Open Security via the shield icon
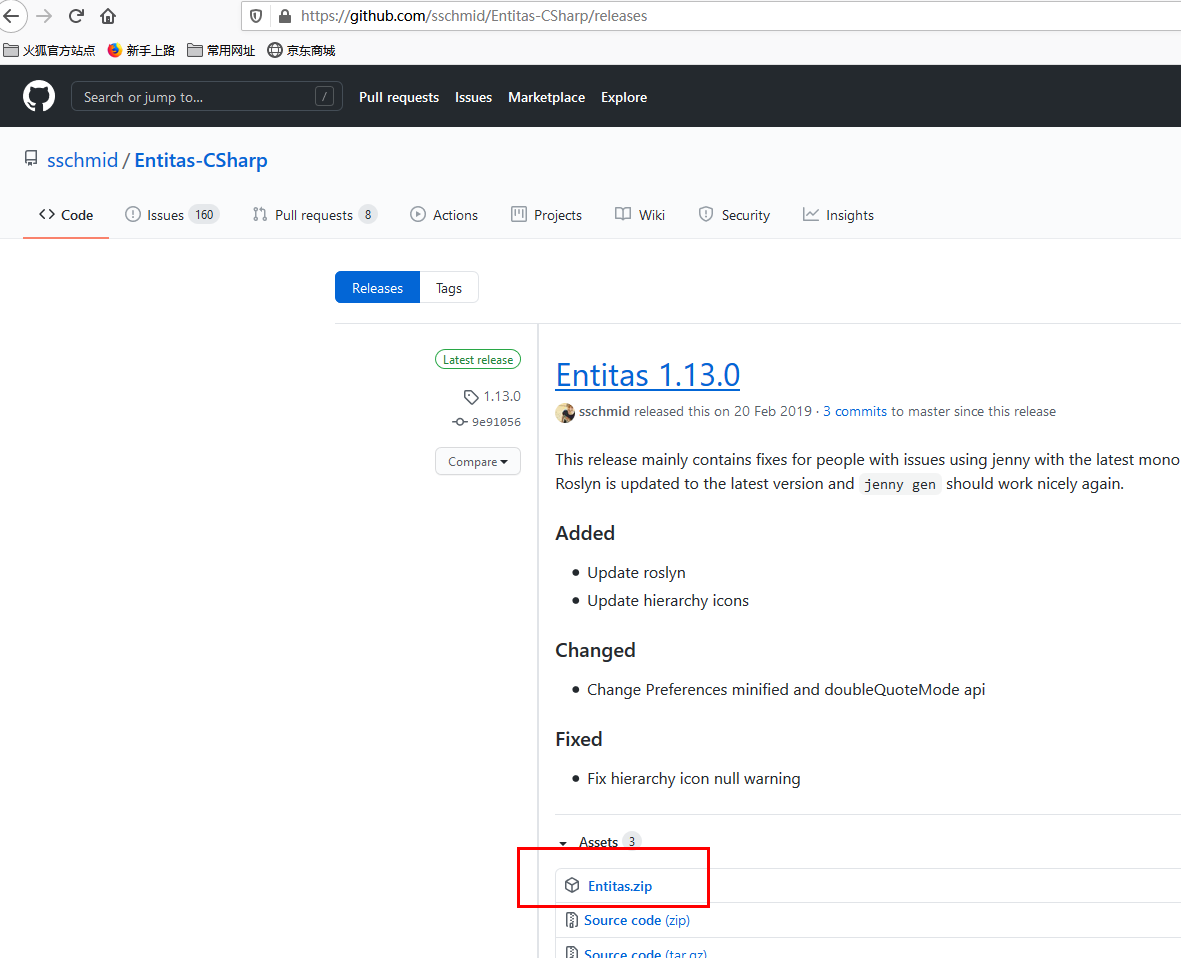 (705, 214)
